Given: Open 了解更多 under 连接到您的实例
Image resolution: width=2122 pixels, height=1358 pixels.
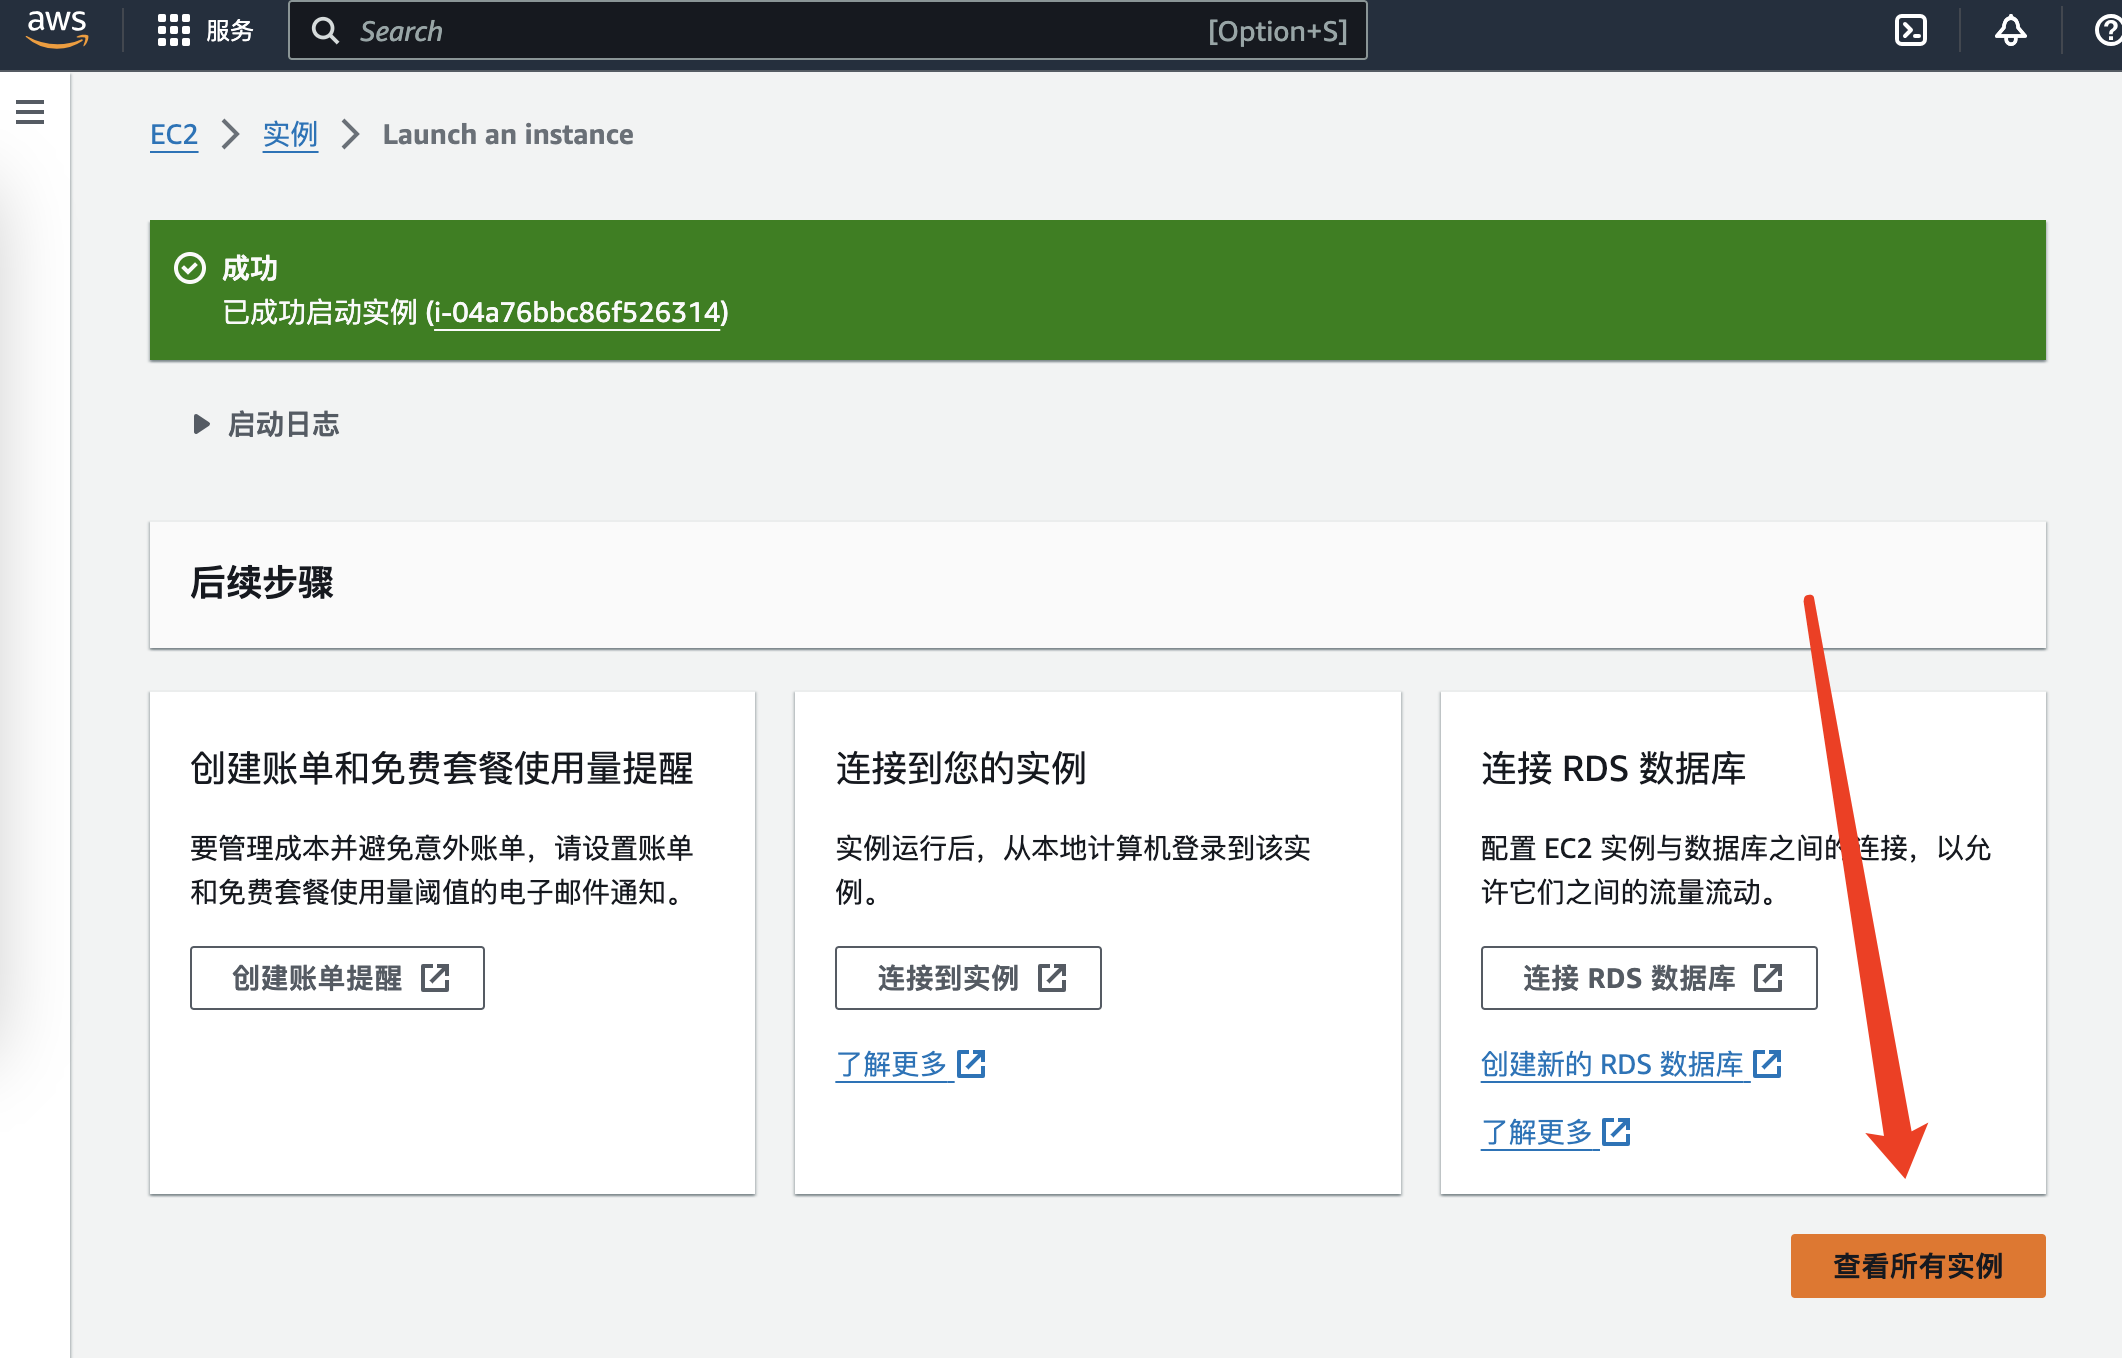Looking at the screenshot, I should [911, 1064].
